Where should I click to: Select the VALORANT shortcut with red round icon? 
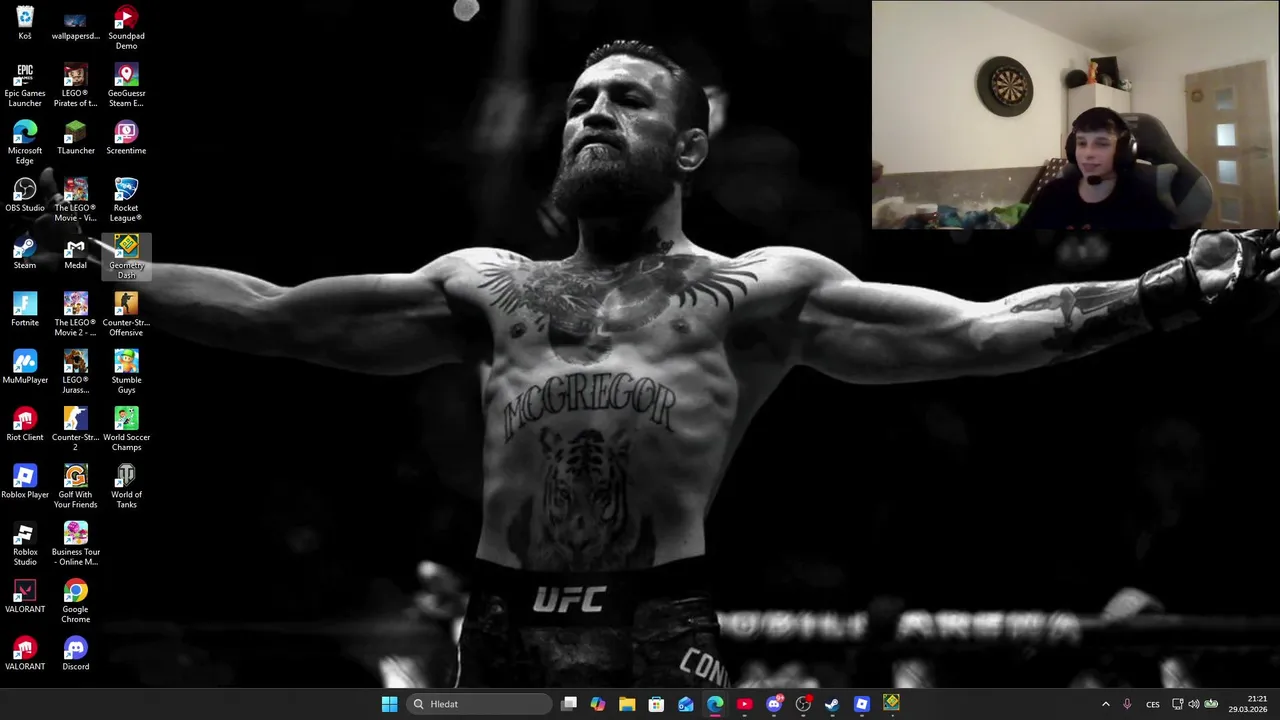25,654
